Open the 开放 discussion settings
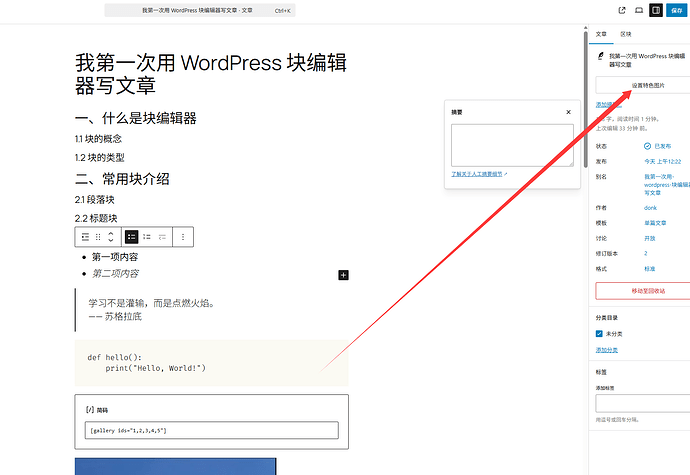 pos(650,238)
